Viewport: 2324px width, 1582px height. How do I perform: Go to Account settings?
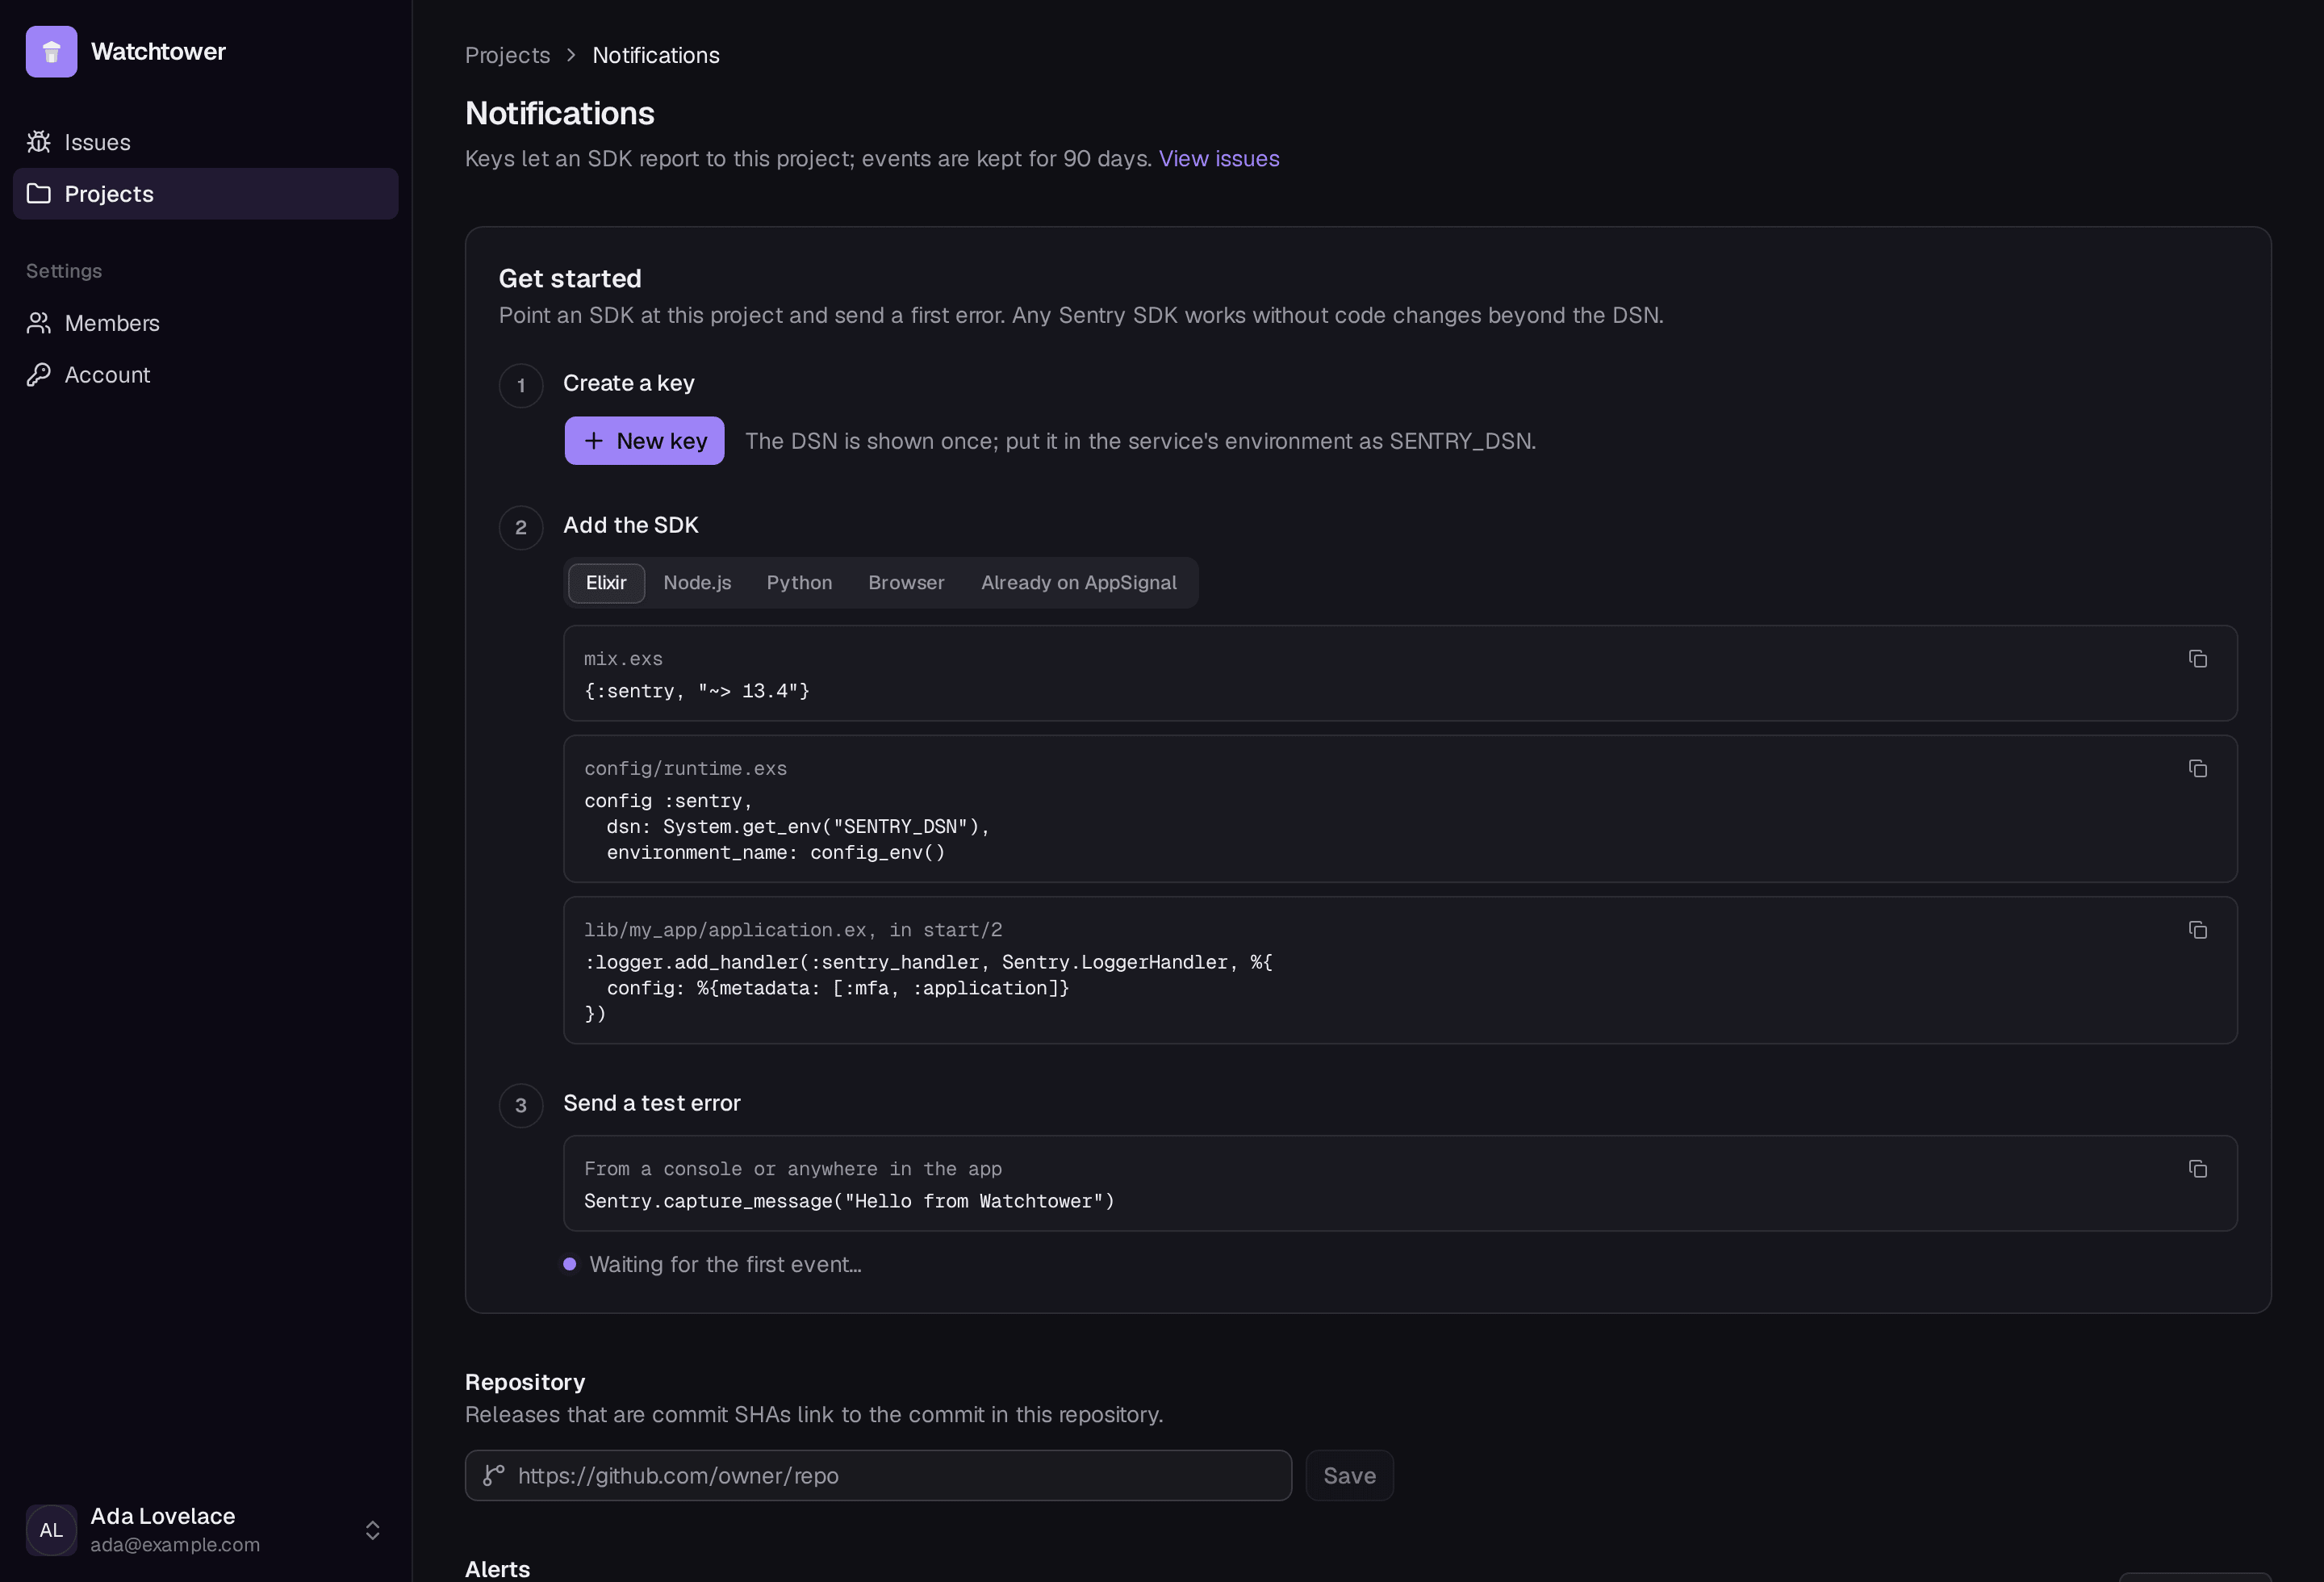click(205, 375)
